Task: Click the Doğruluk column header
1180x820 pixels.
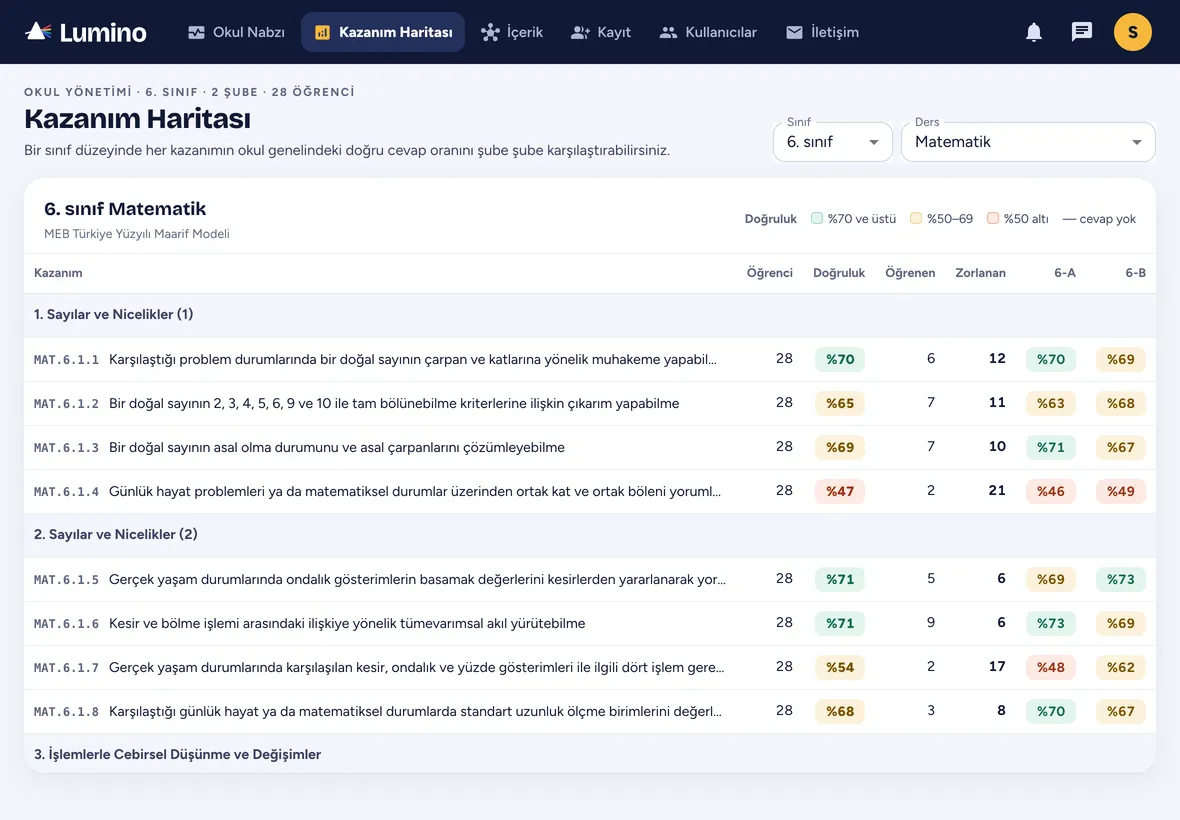Action: pos(839,273)
